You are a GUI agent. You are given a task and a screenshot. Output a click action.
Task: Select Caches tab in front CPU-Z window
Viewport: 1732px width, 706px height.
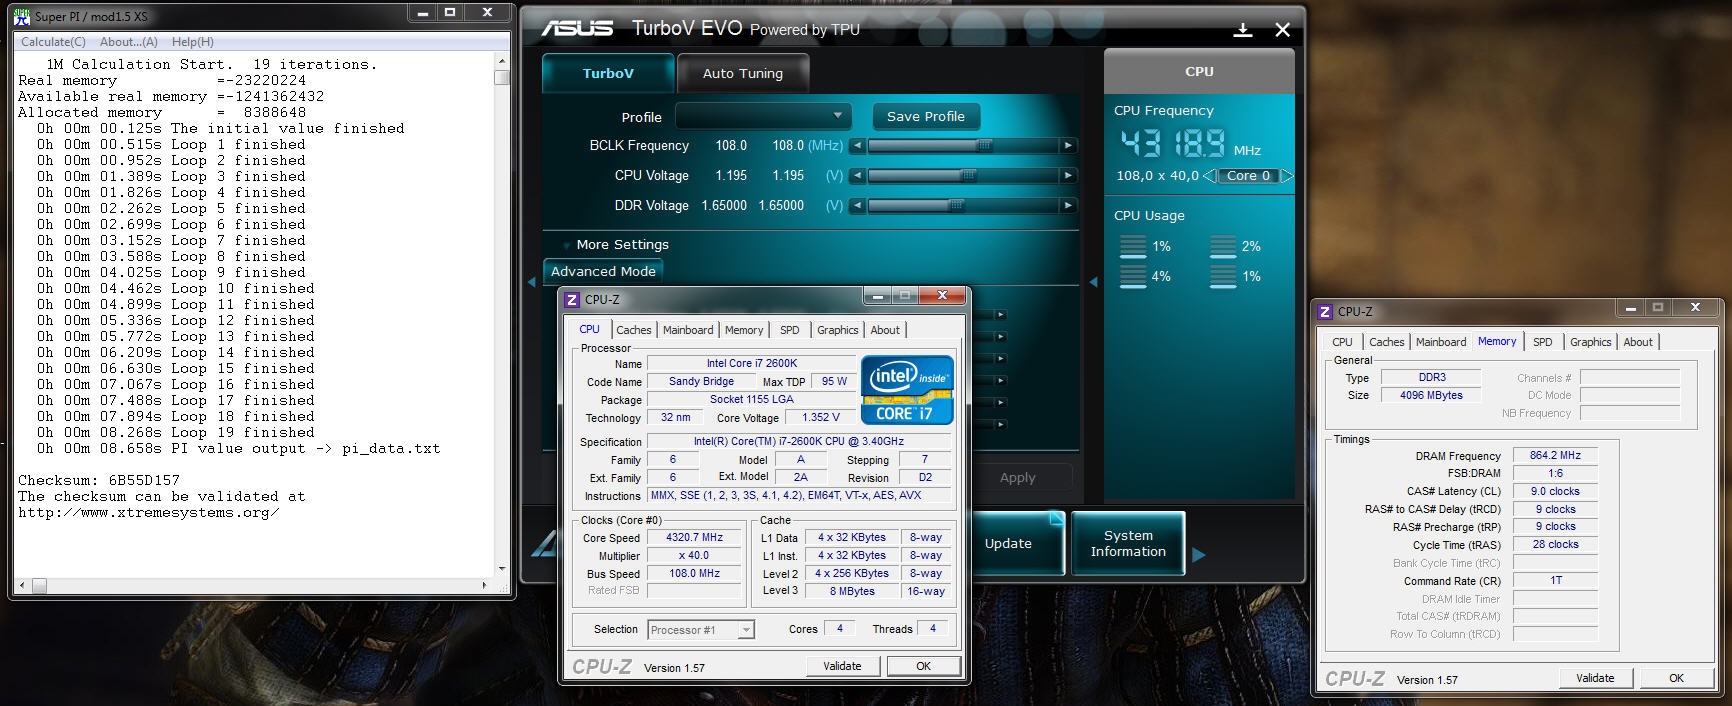tap(633, 330)
